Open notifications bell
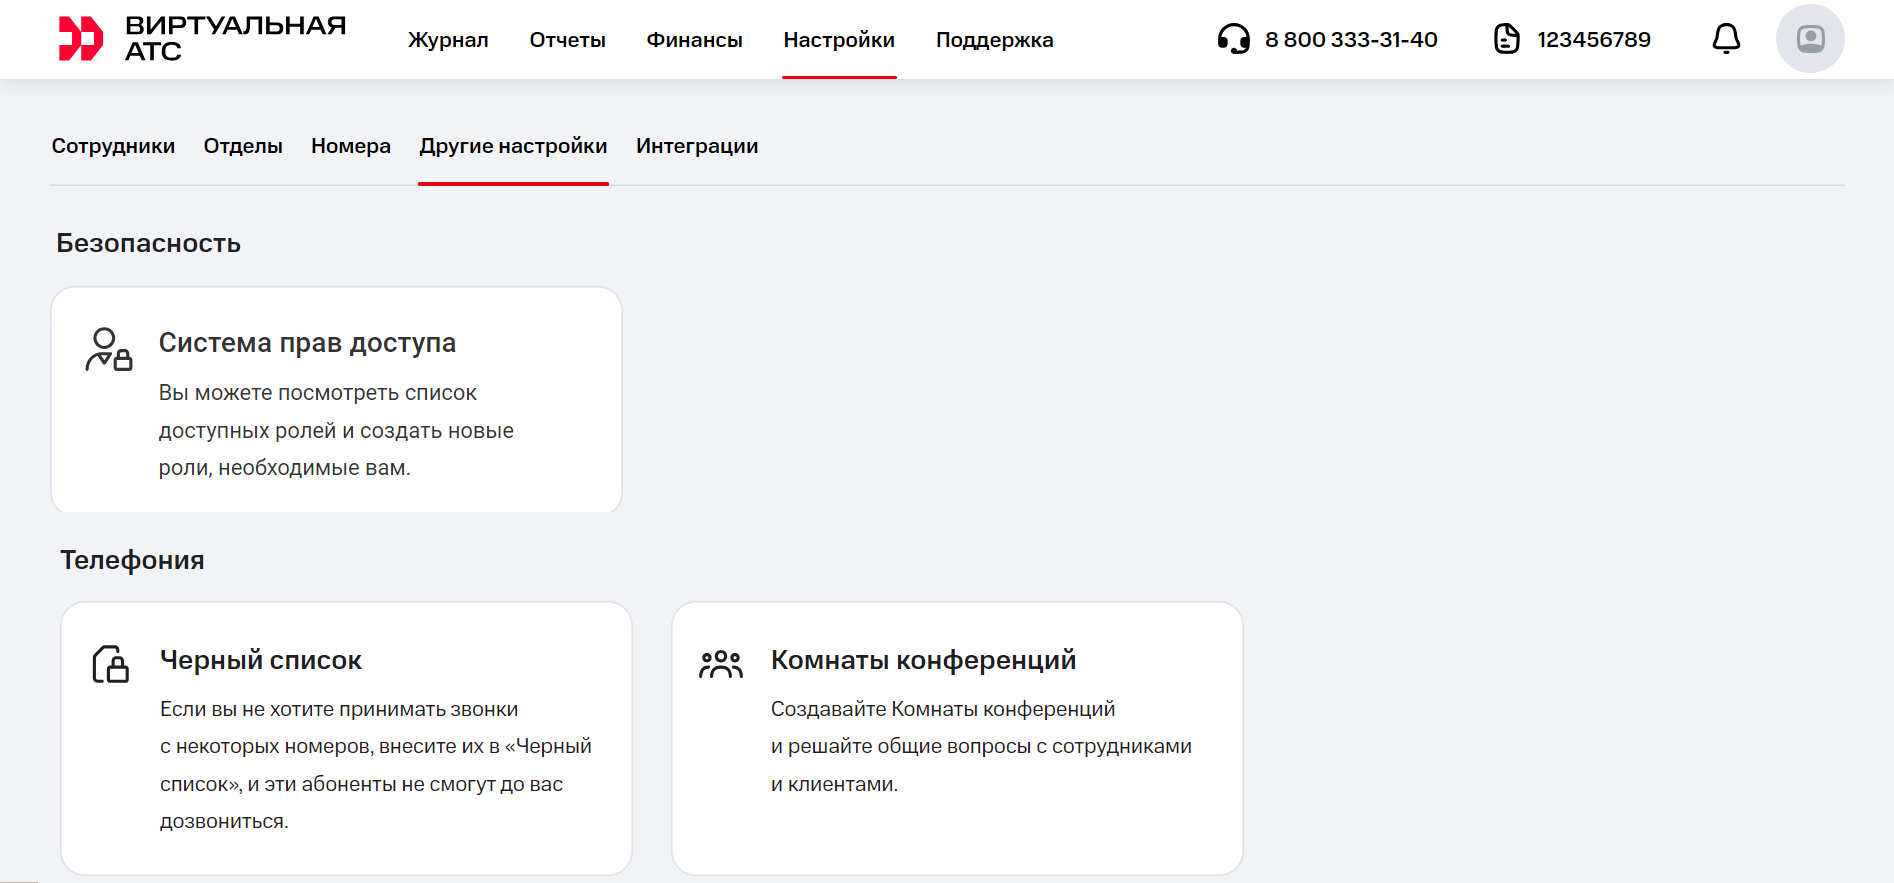The height and width of the screenshot is (883, 1894). coord(1726,39)
